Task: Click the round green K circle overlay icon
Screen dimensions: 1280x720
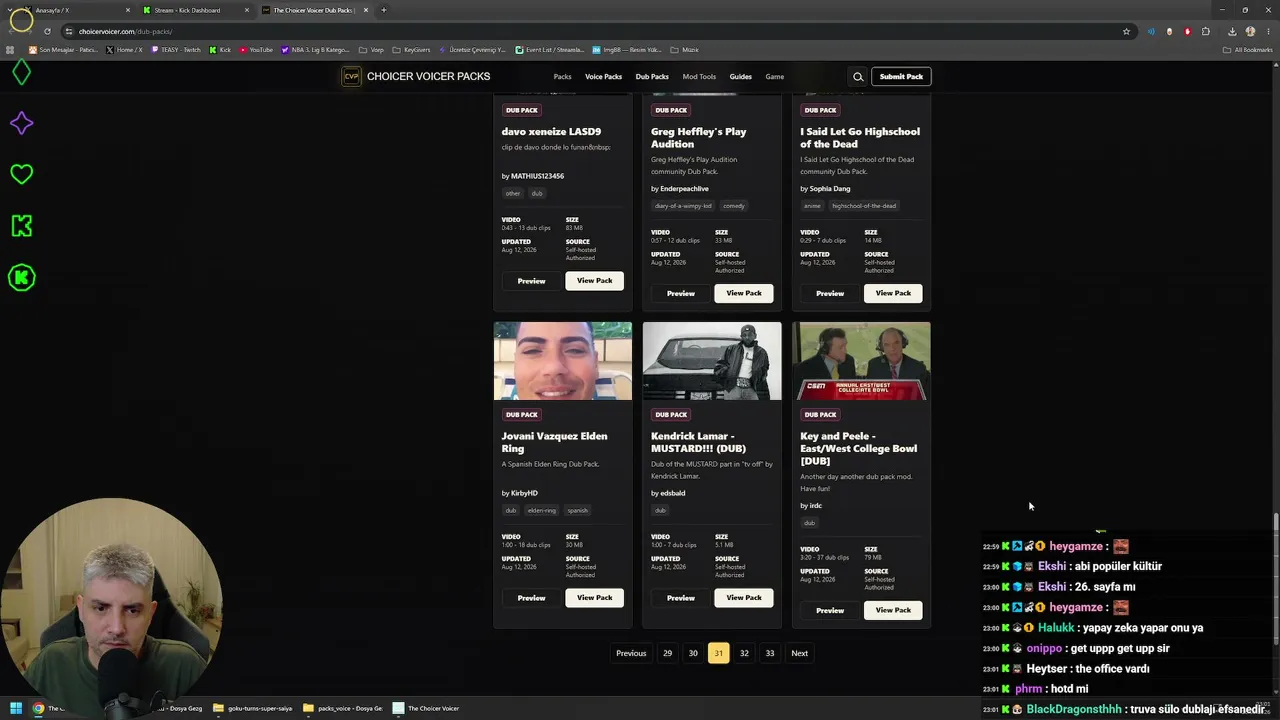Action: (21, 277)
